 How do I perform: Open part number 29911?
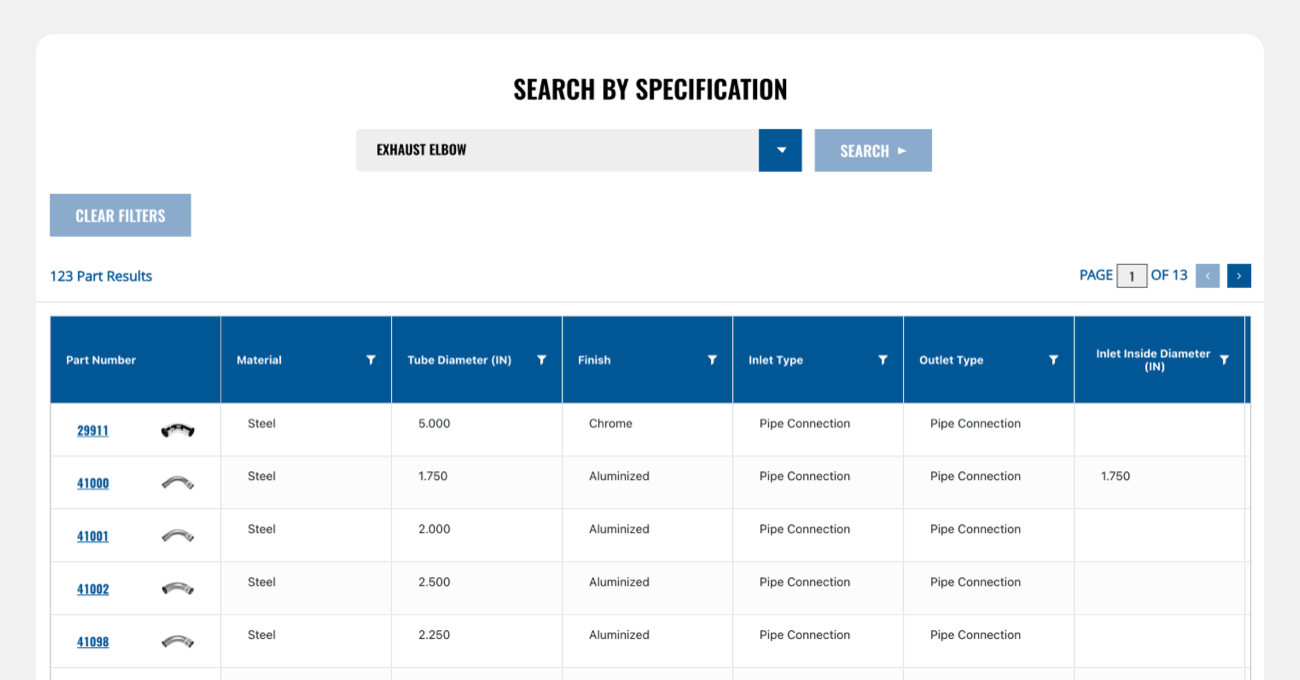(93, 431)
